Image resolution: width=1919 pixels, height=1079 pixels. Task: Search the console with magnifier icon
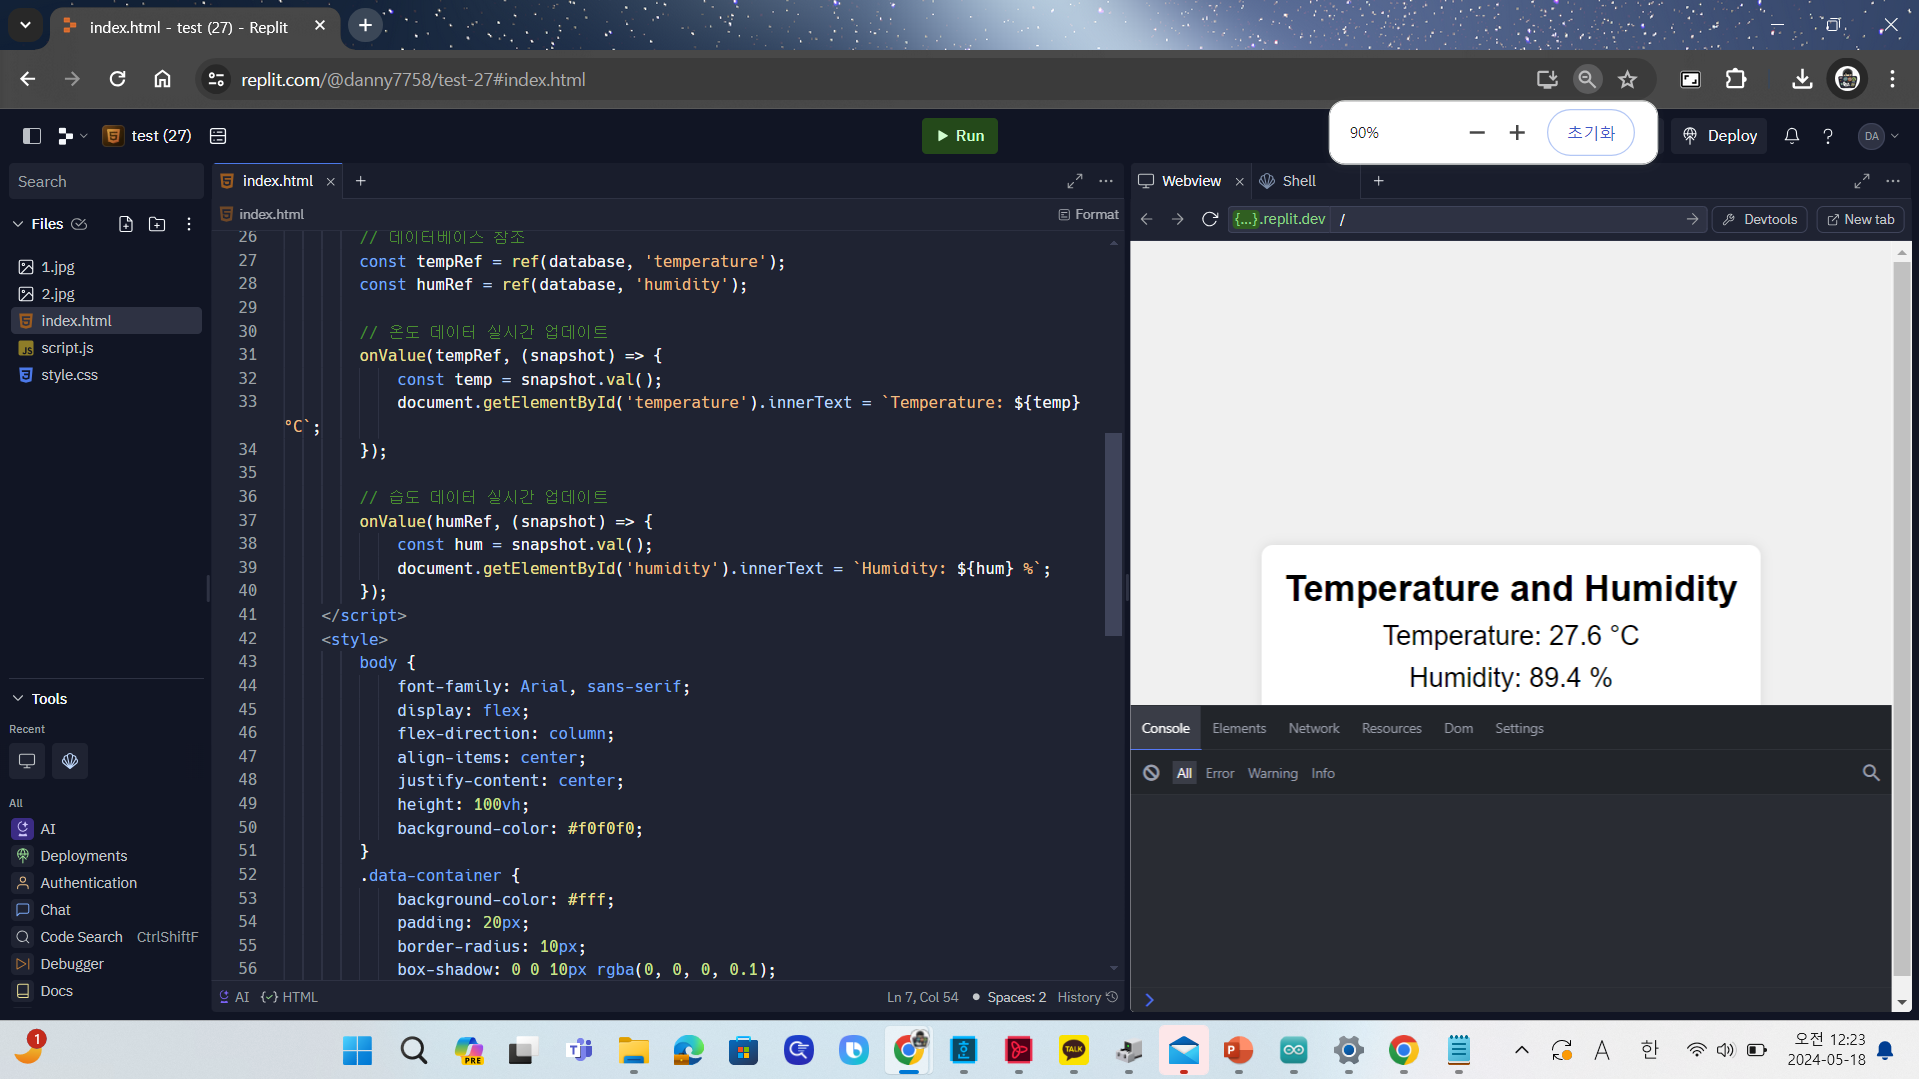[1870, 773]
